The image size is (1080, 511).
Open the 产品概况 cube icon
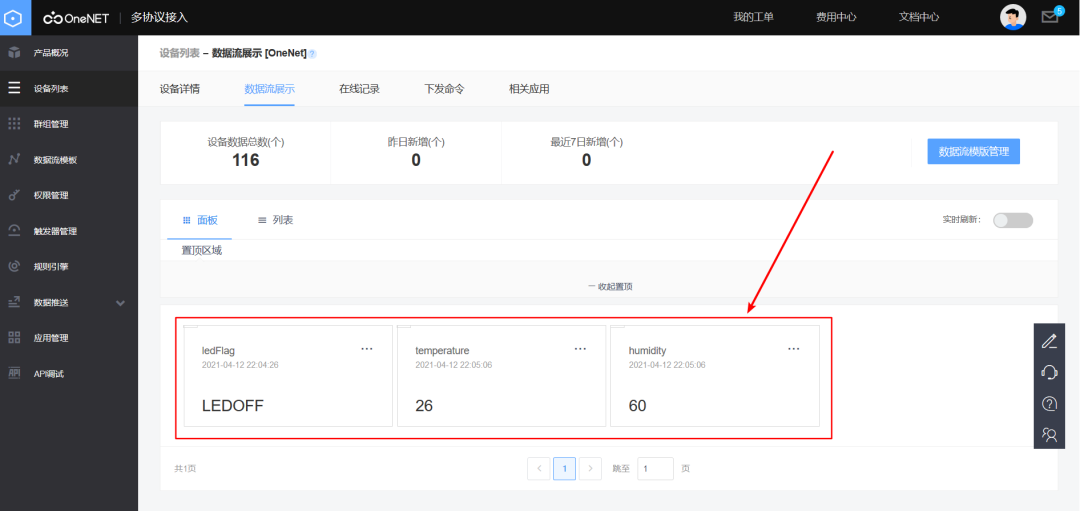(x=14, y=52)
